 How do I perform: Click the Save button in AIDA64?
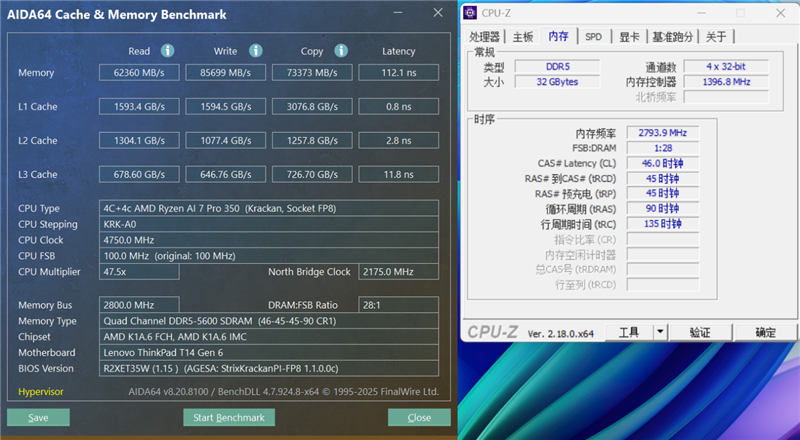38,417
